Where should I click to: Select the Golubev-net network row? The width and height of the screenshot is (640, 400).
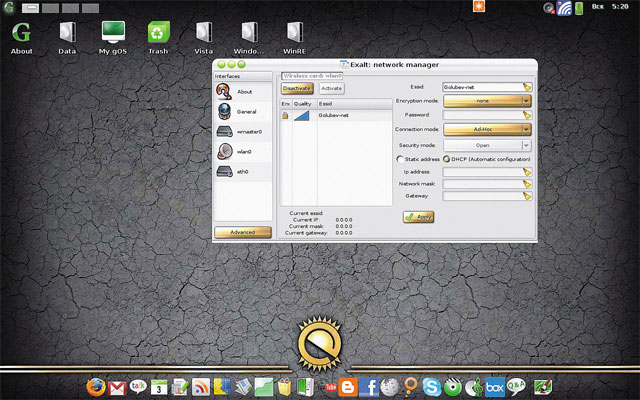336,116
